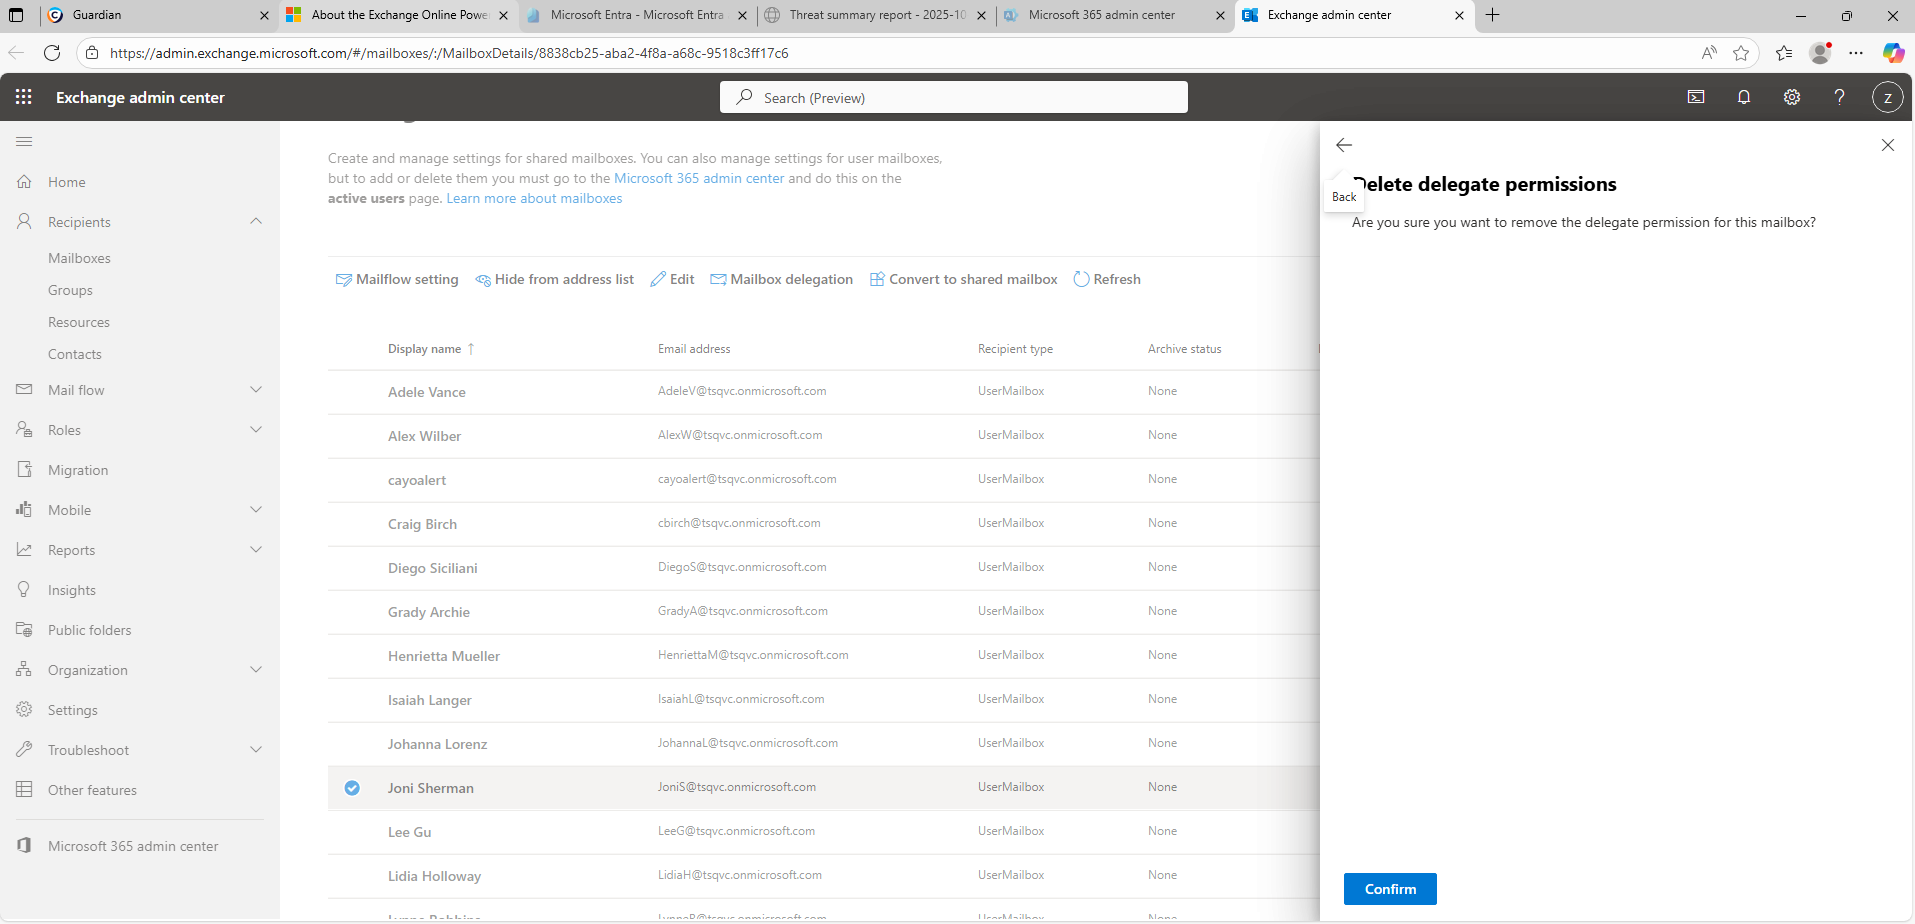This screenshot has width=1915, height=924.
Task: Click the help question mark icon
Action: [1839, 97]
